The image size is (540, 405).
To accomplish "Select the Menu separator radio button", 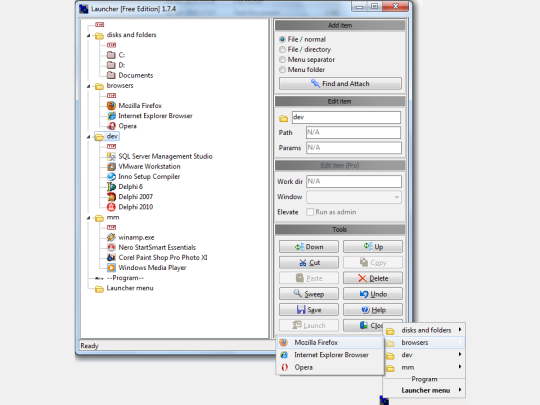I will pos(282,60).
